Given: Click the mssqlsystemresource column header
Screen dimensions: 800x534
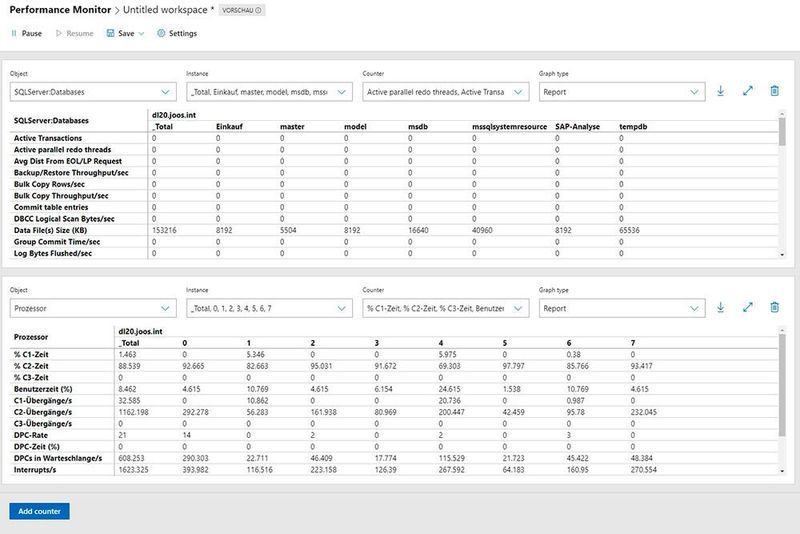Looking at the screenshot, I should (x=509, y=126).
